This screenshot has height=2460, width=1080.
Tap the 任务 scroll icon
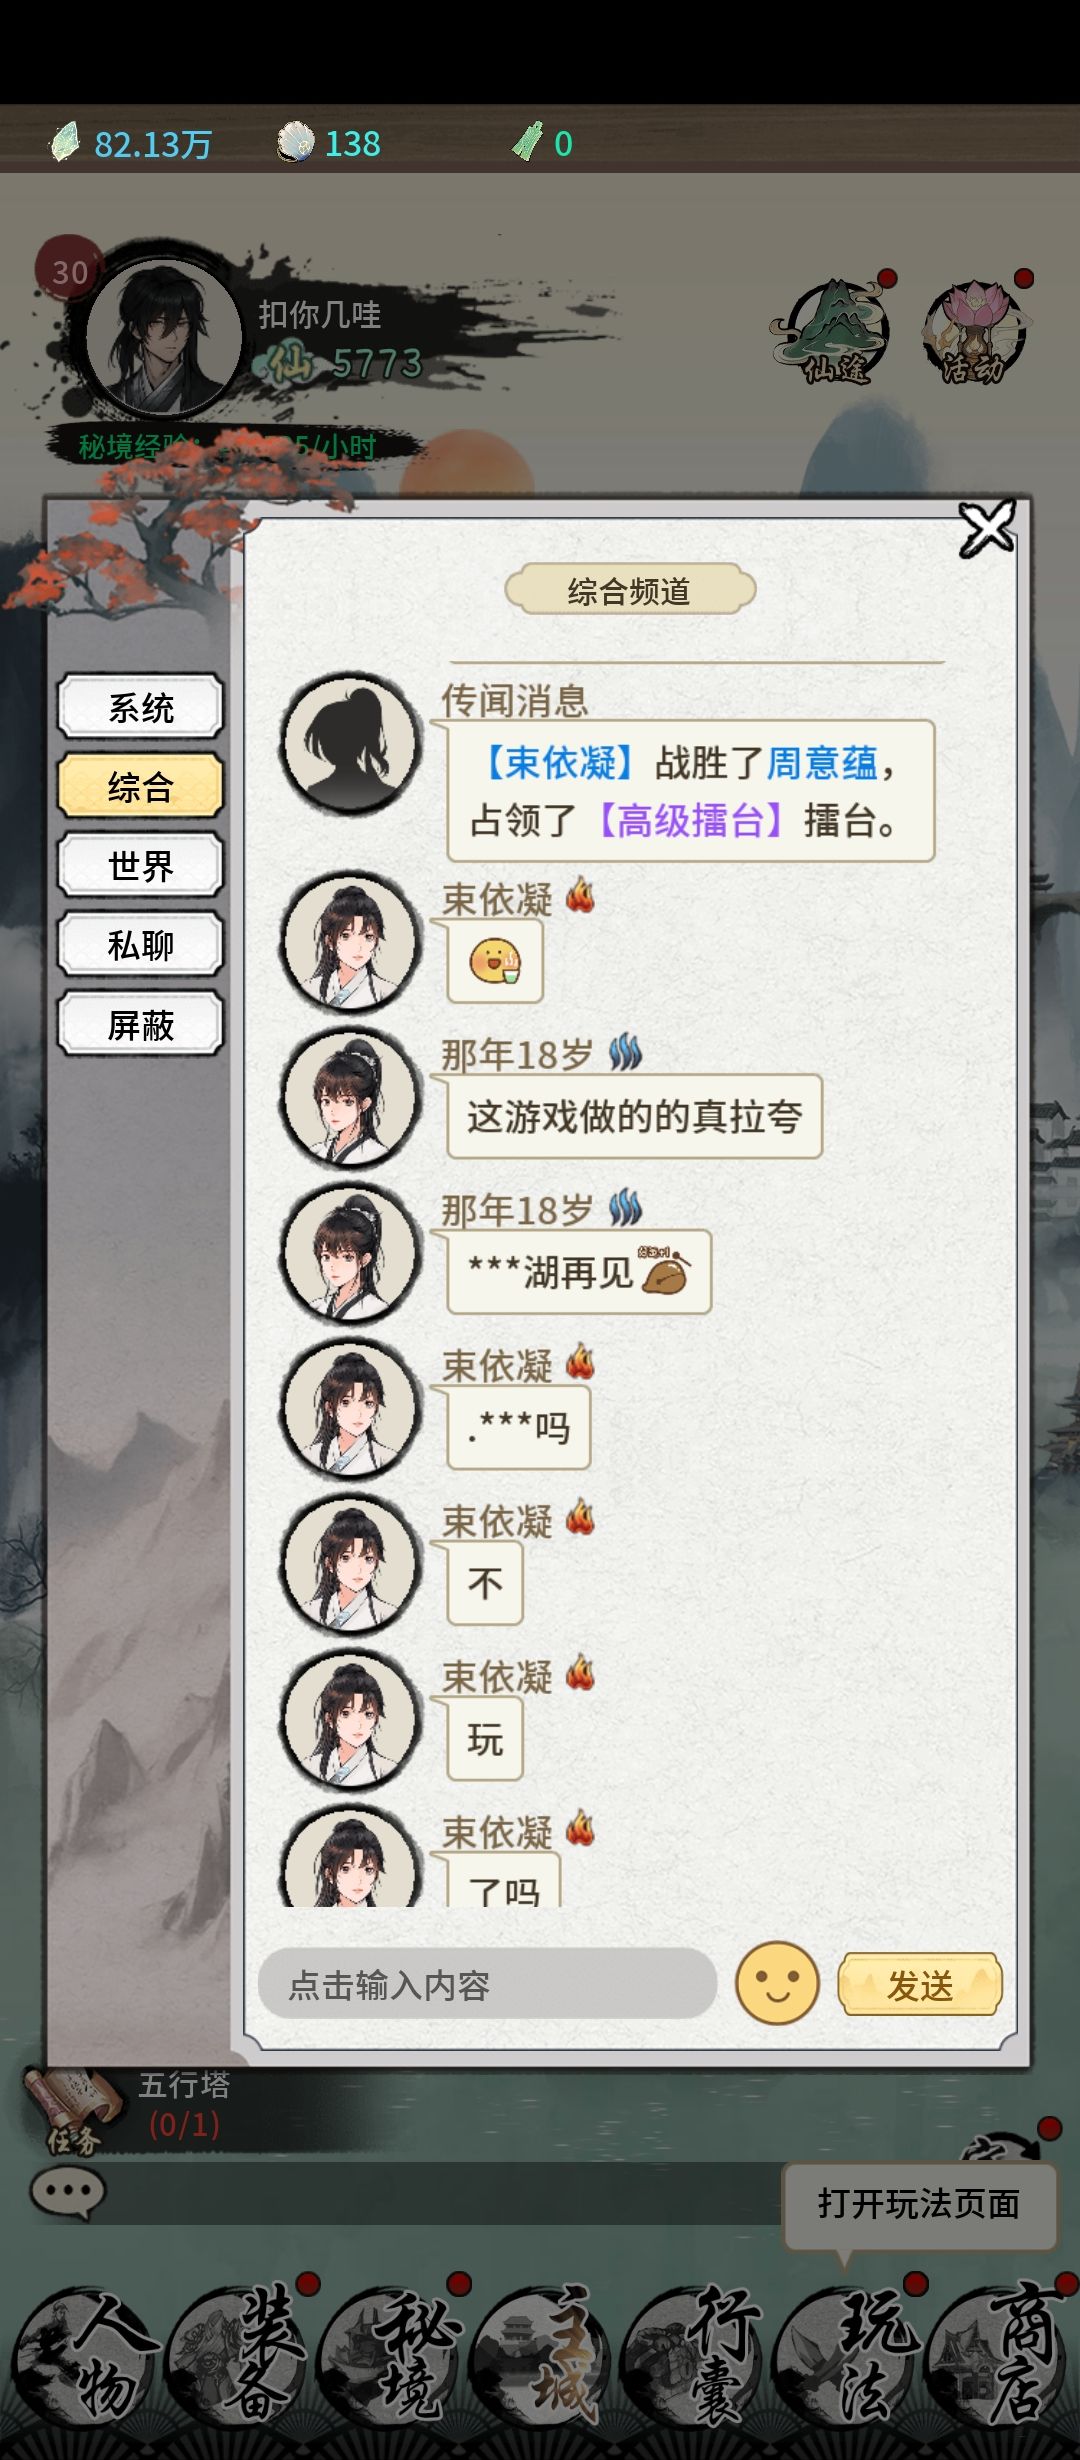(x=70, y=2110)
